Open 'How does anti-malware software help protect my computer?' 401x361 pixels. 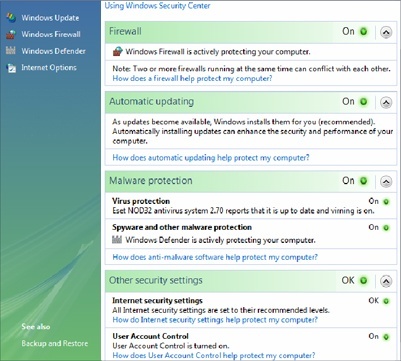point(215,257)
